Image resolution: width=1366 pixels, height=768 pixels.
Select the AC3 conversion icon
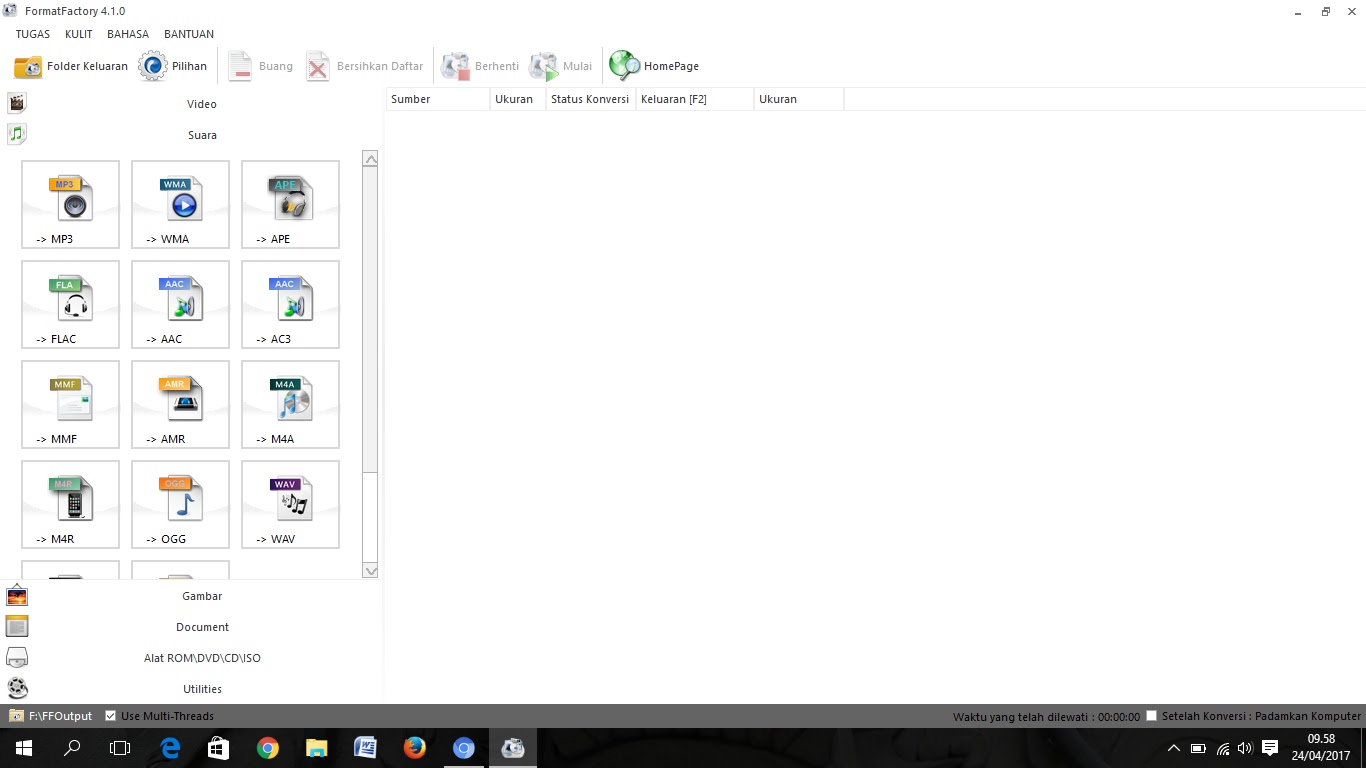[x=290, y=304]
